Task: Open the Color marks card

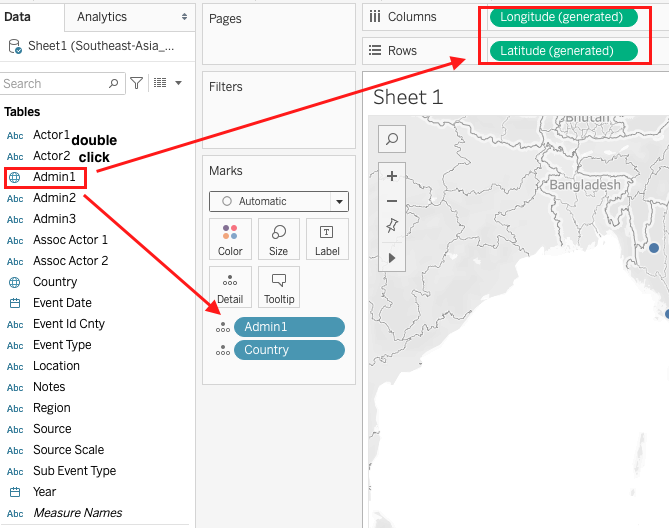Action: coord(230,239)
